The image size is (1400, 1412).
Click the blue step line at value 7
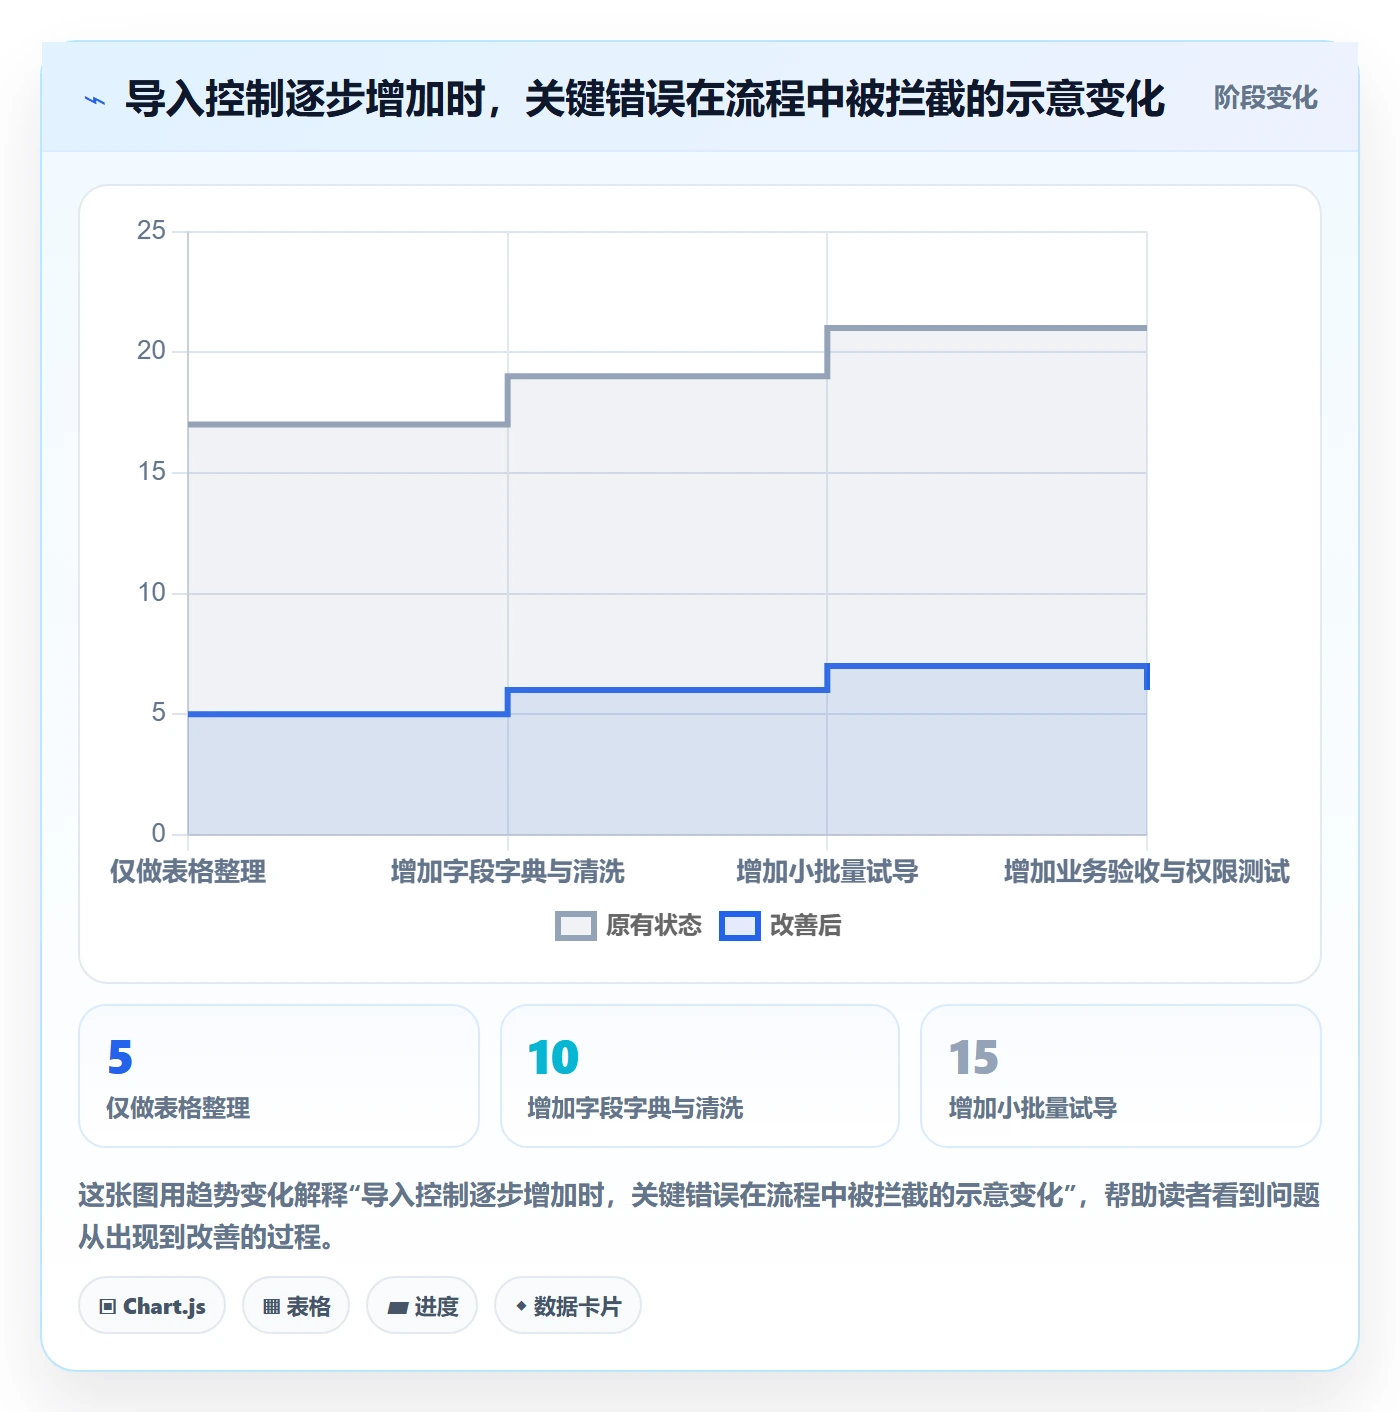(x=987, y=666)
